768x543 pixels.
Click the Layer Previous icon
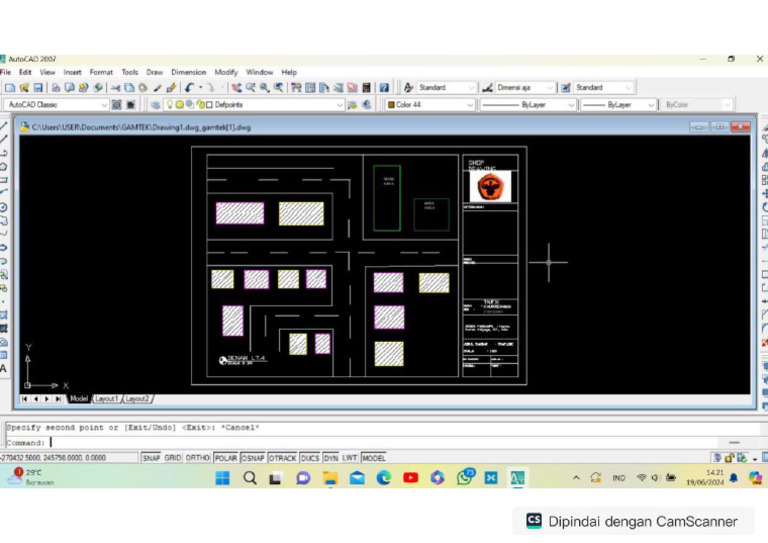366,105
